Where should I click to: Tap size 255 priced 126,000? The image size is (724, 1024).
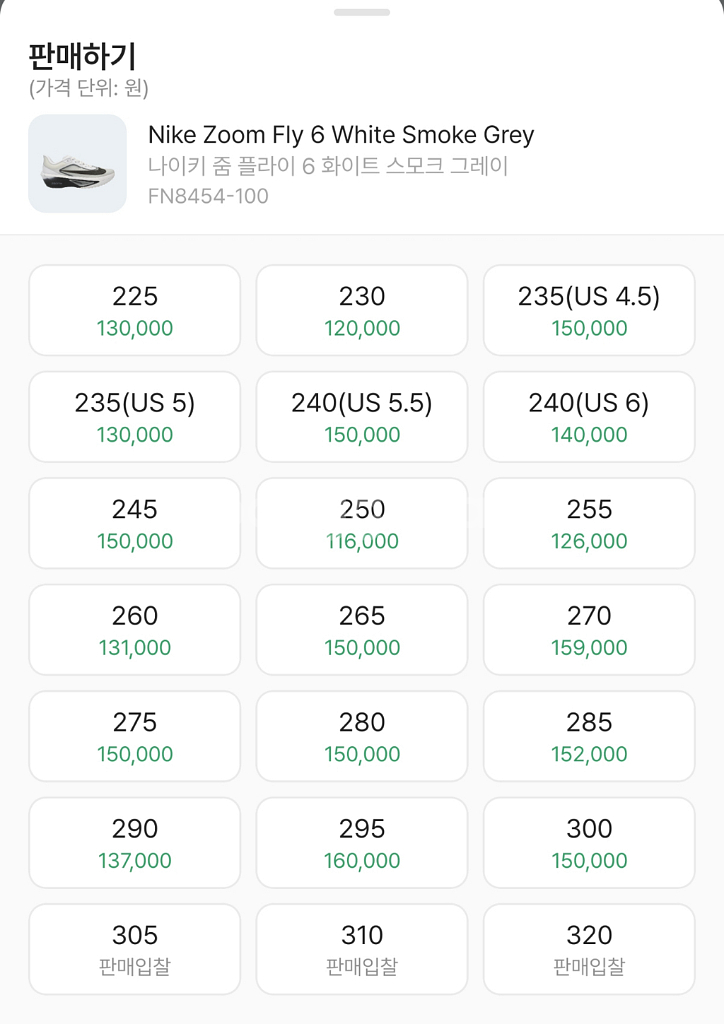click(x=589, y=523)
